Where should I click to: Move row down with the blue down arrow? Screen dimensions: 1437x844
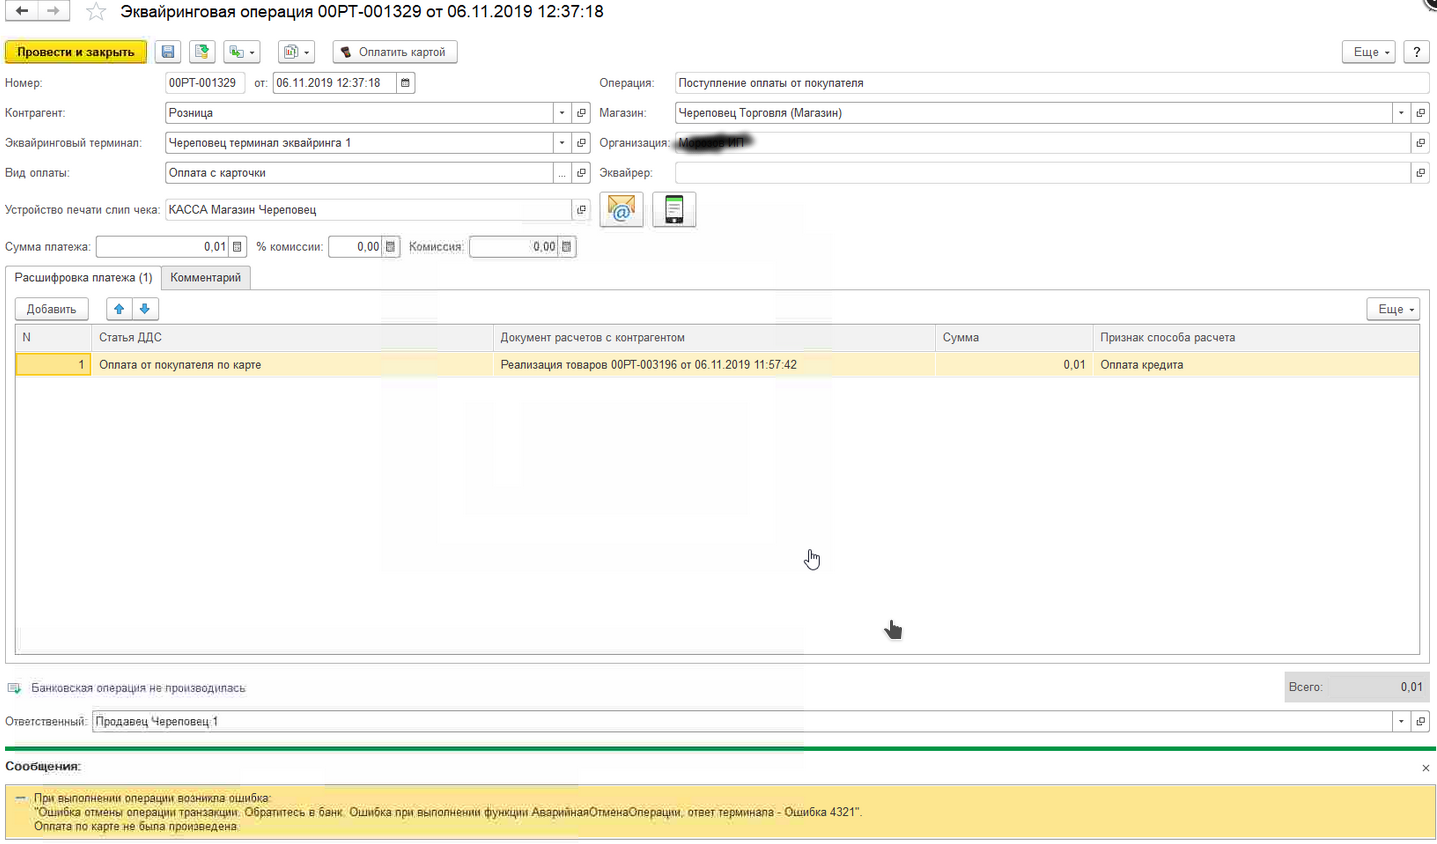[x=145, y=309]
